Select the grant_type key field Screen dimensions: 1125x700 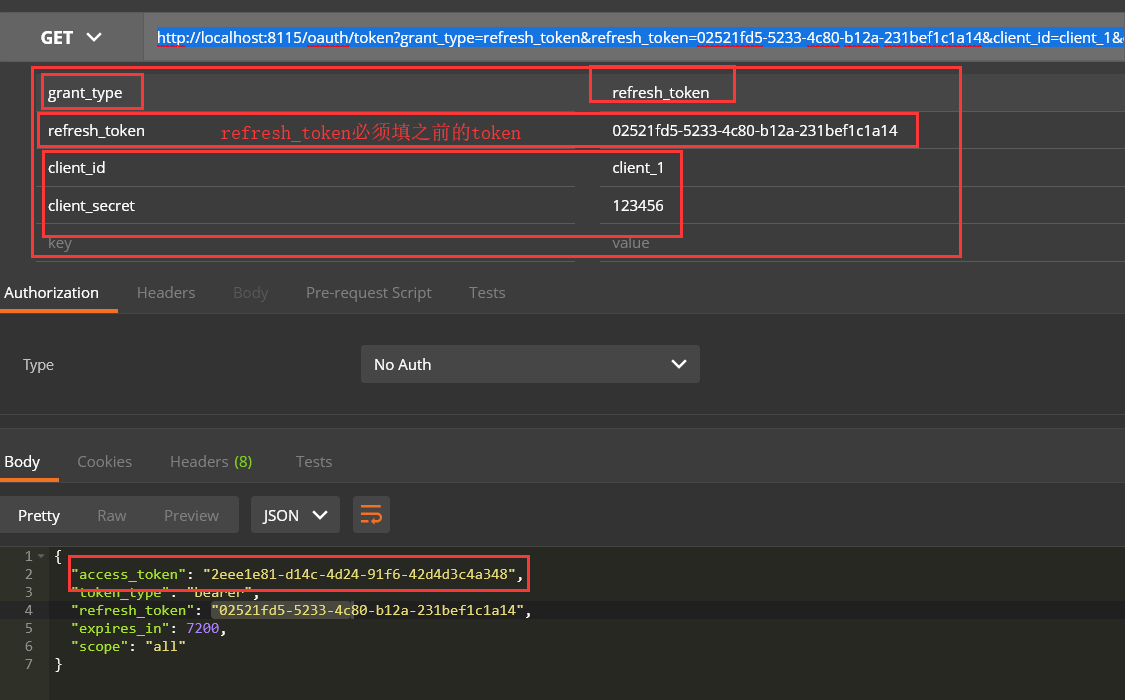(305, 93)
